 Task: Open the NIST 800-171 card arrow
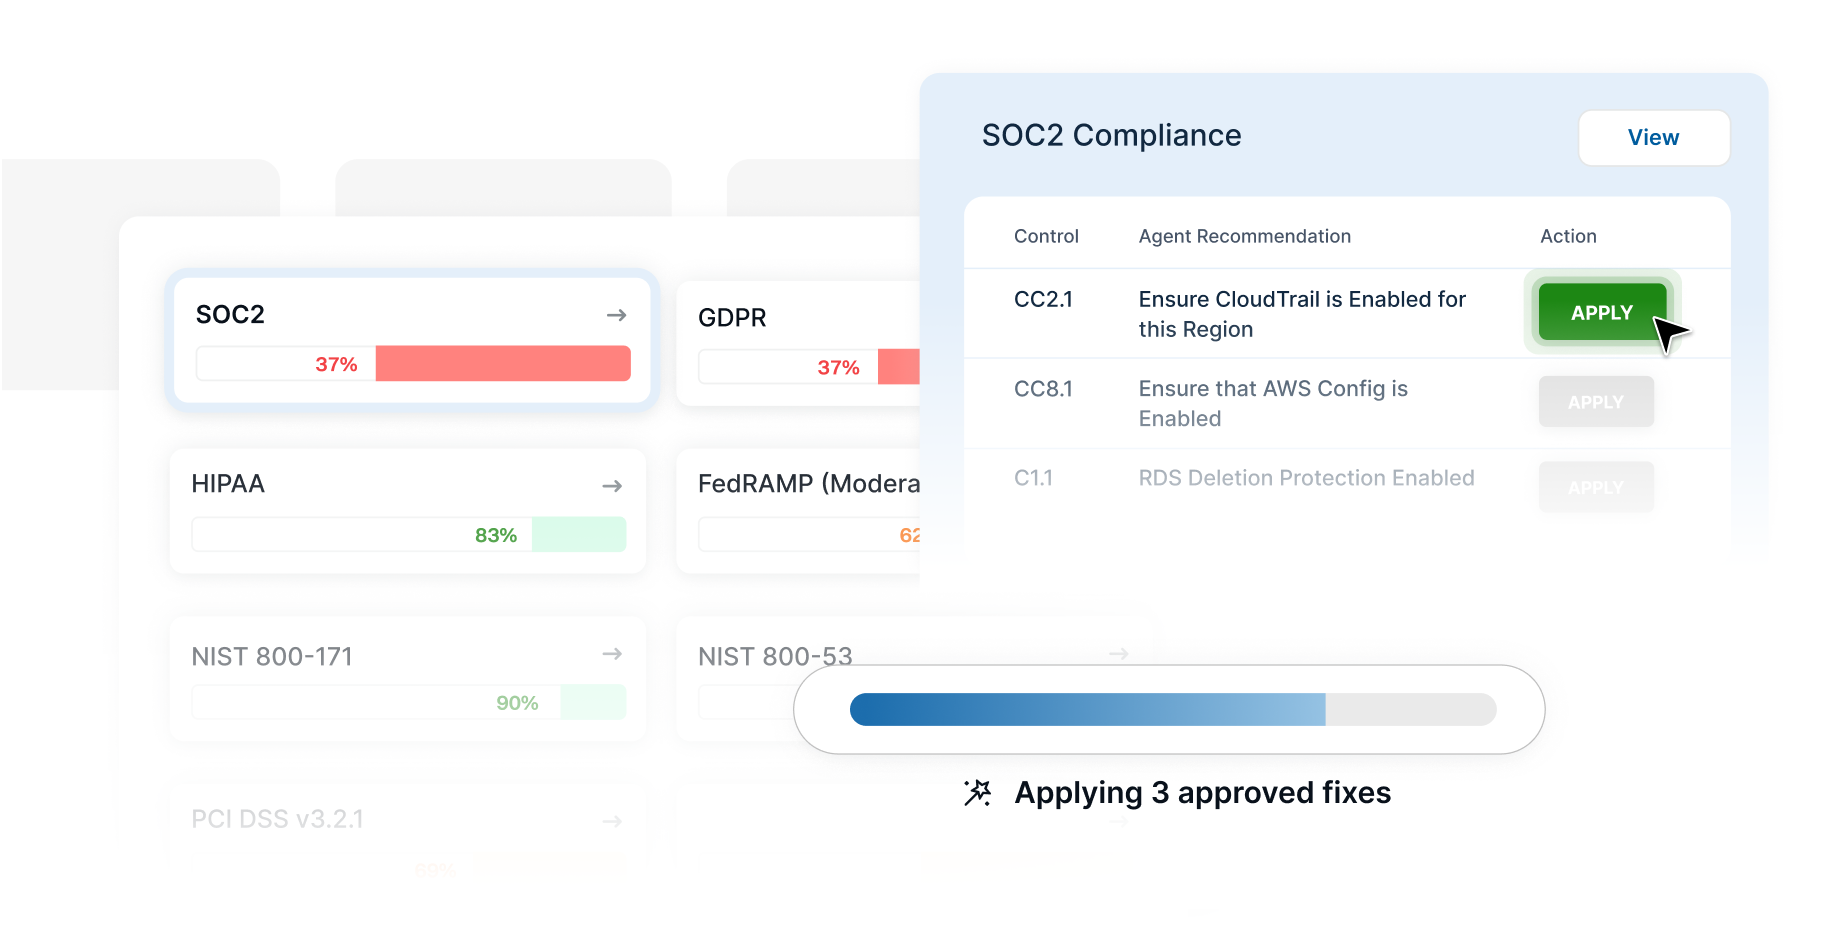(612, 654)
